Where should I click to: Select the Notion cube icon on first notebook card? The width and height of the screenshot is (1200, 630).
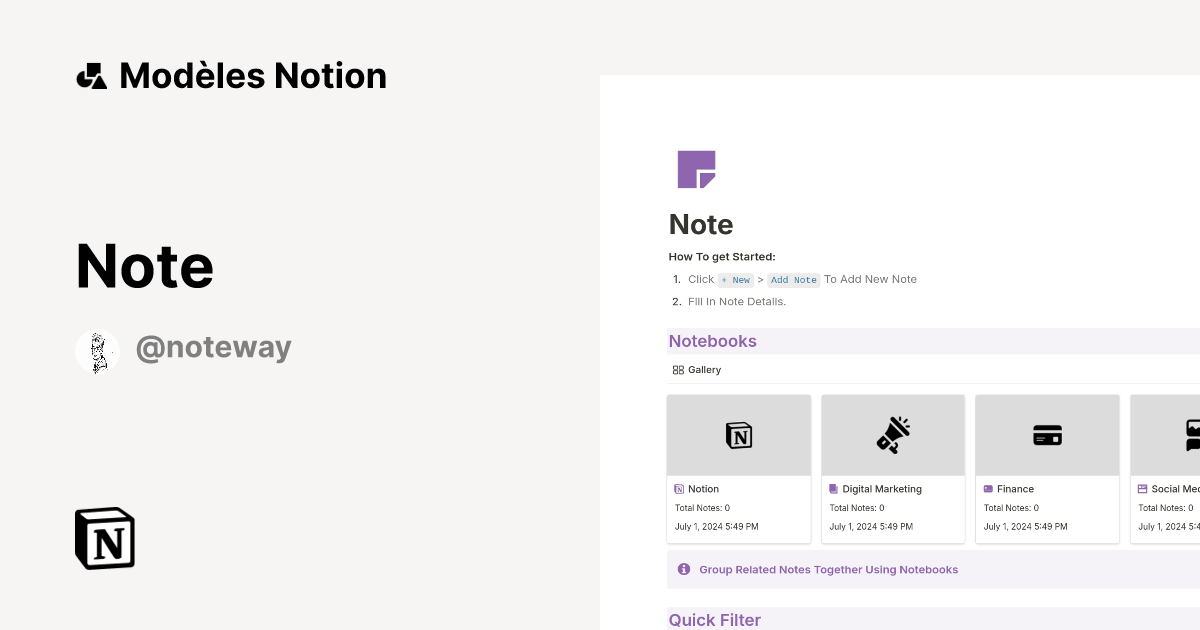(738, 434)
